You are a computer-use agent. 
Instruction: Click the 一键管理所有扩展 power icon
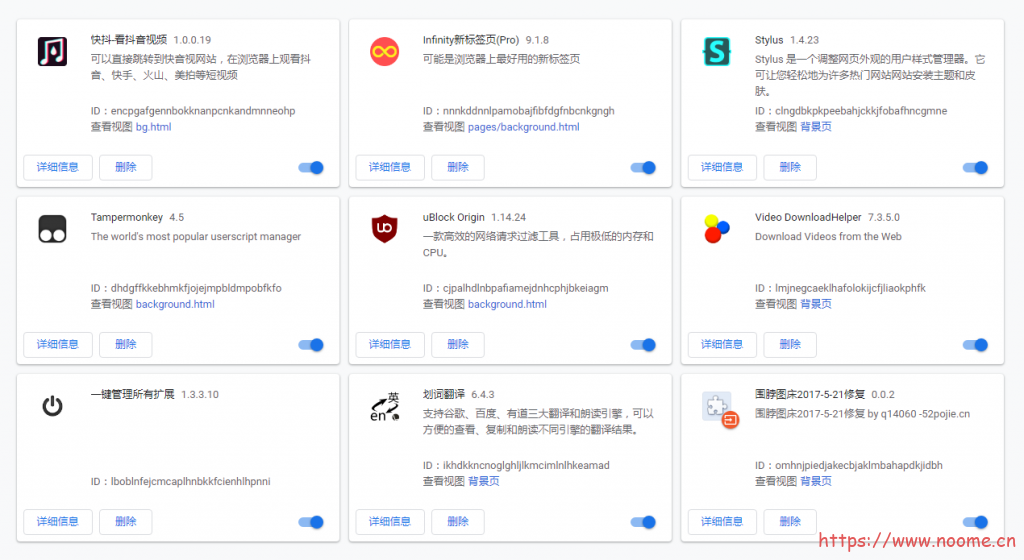click(52, 406)
